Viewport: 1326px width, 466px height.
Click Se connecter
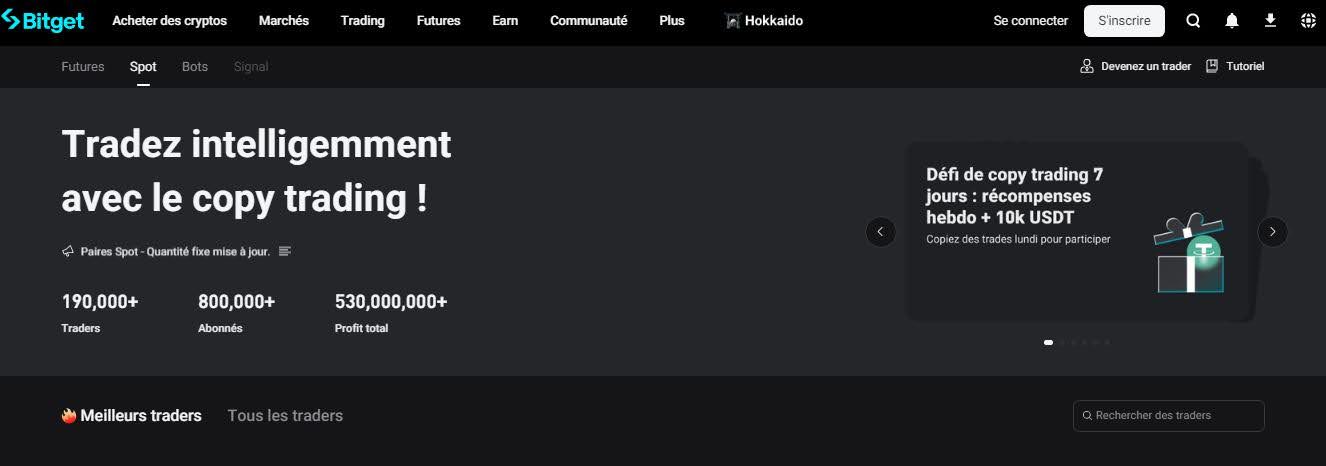click(1031, 21)
